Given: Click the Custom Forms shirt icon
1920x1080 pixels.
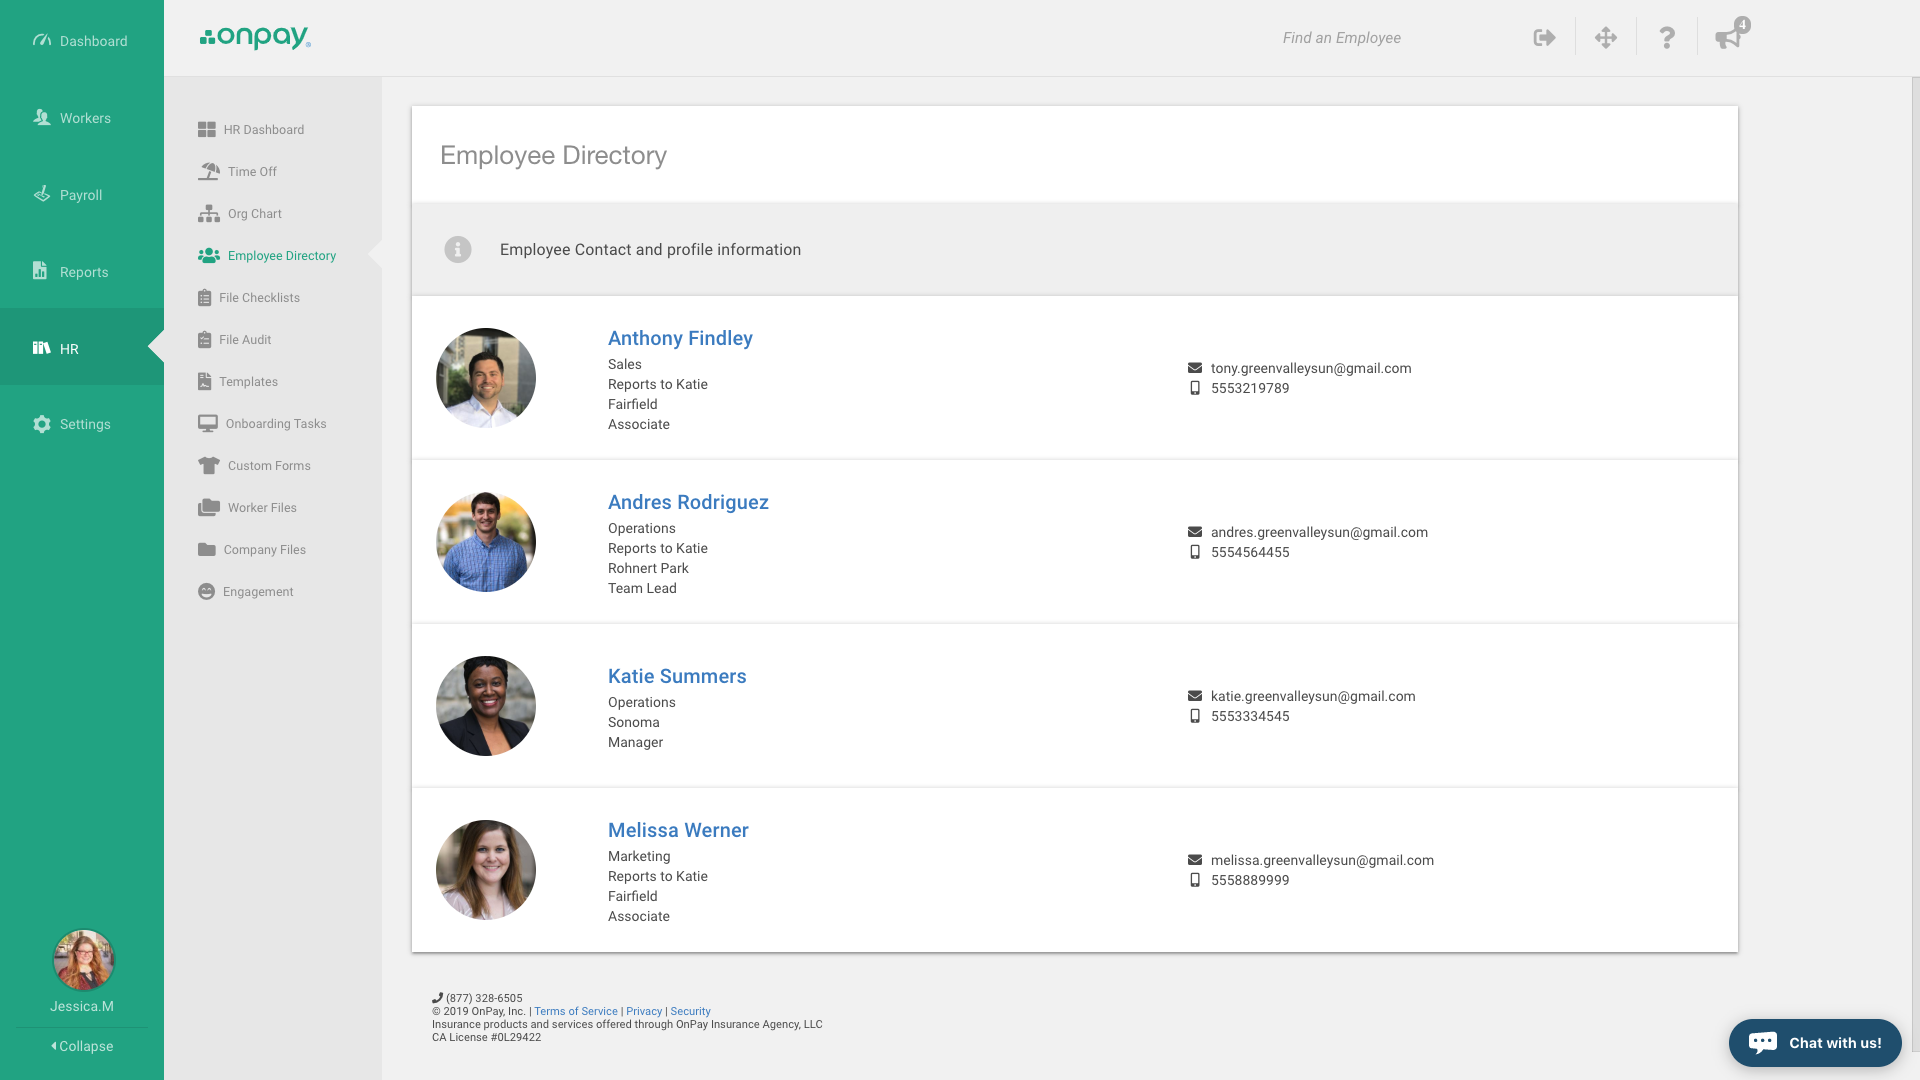Looking at the screenshot, I should click(209, 466).
